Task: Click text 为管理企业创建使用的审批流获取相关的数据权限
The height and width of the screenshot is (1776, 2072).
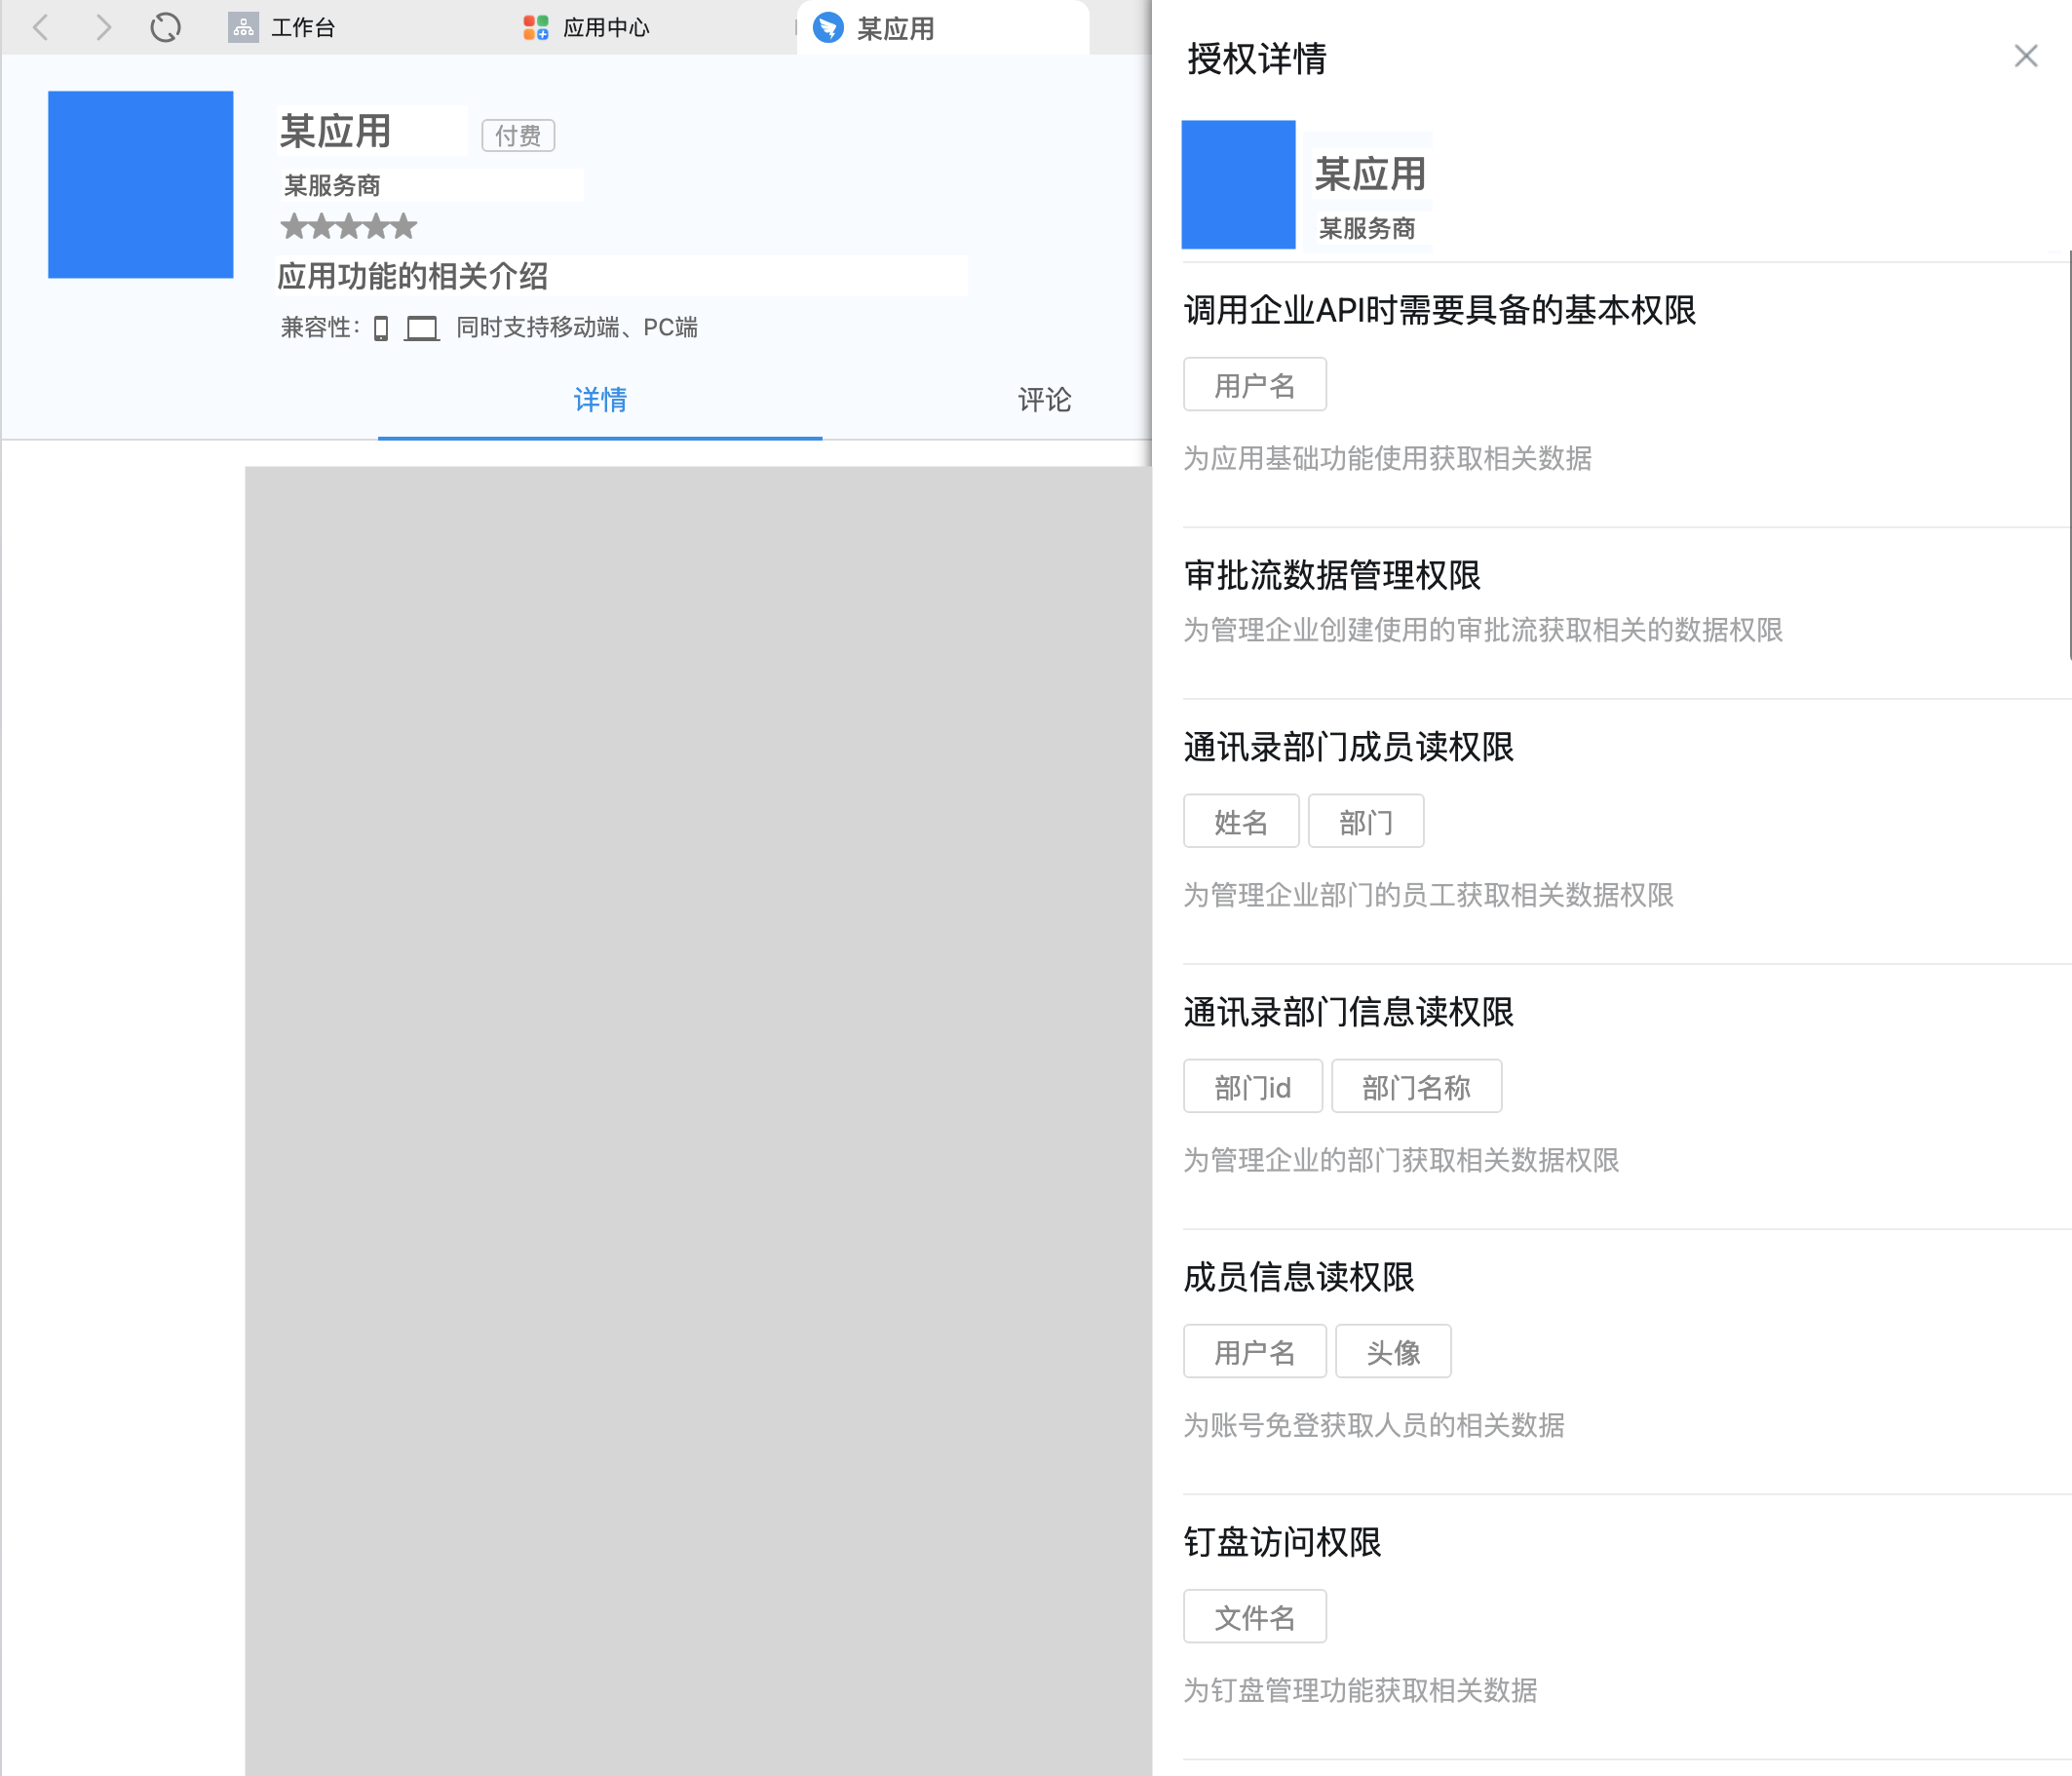Action: click(x=1483, y=630)
